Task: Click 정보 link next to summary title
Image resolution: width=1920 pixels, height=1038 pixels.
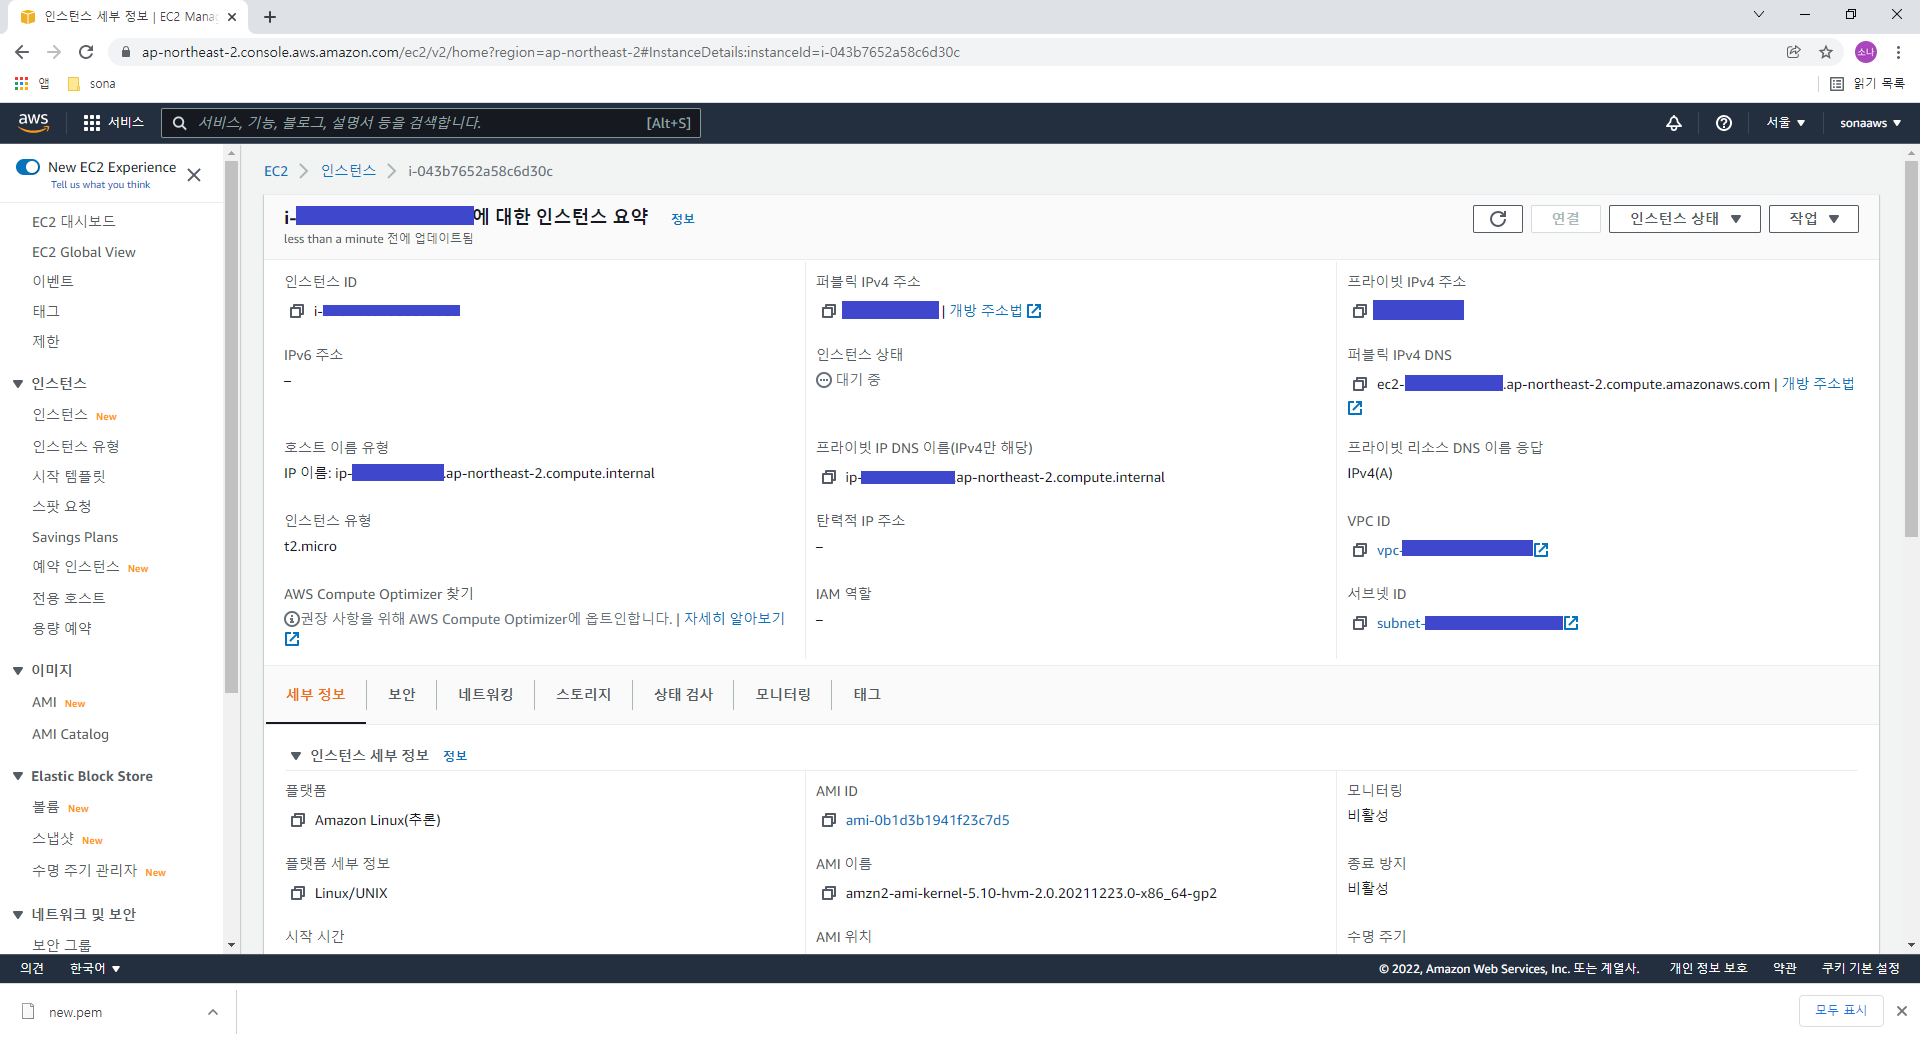Action: coord(682,219)
